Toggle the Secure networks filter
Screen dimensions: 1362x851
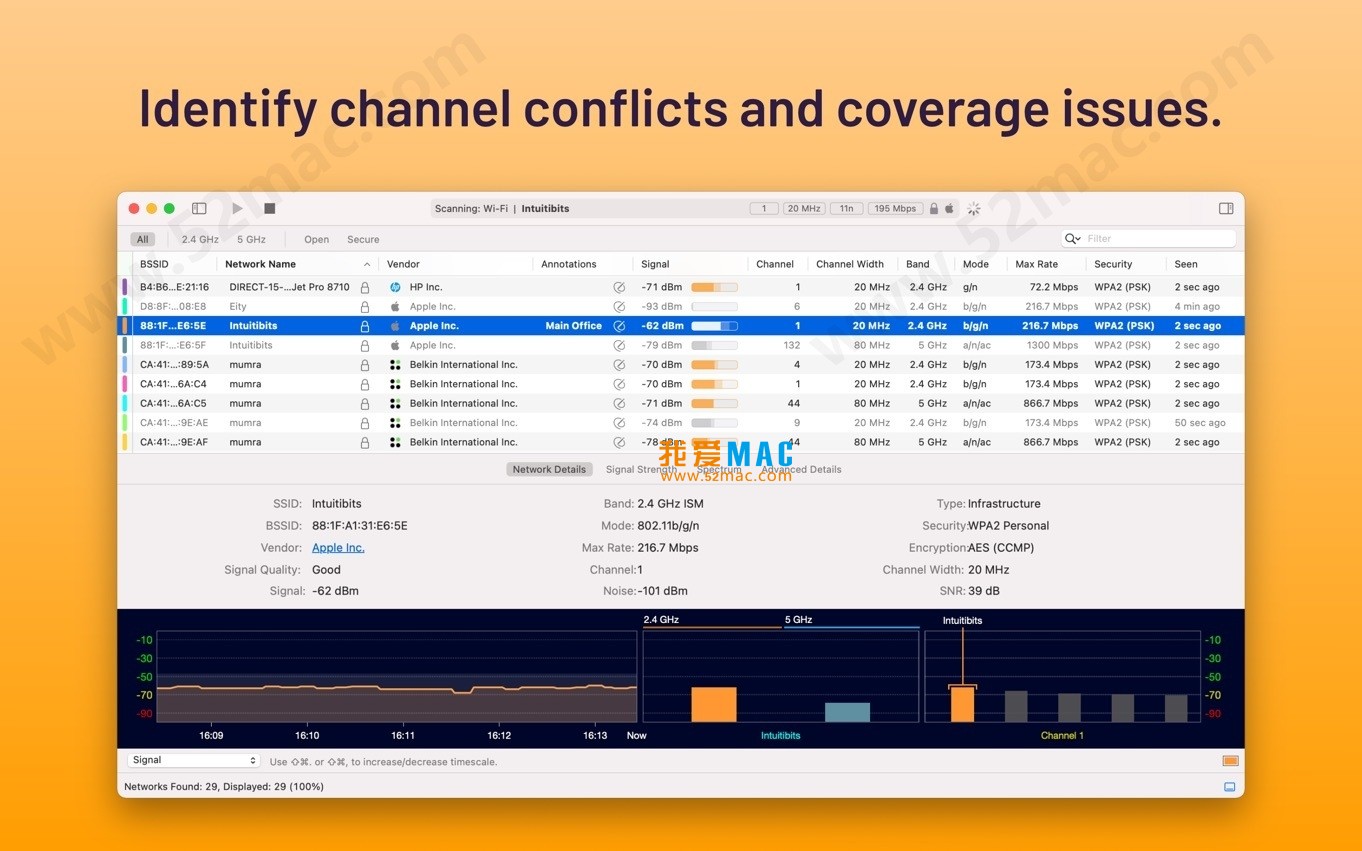tap(363, 240)
